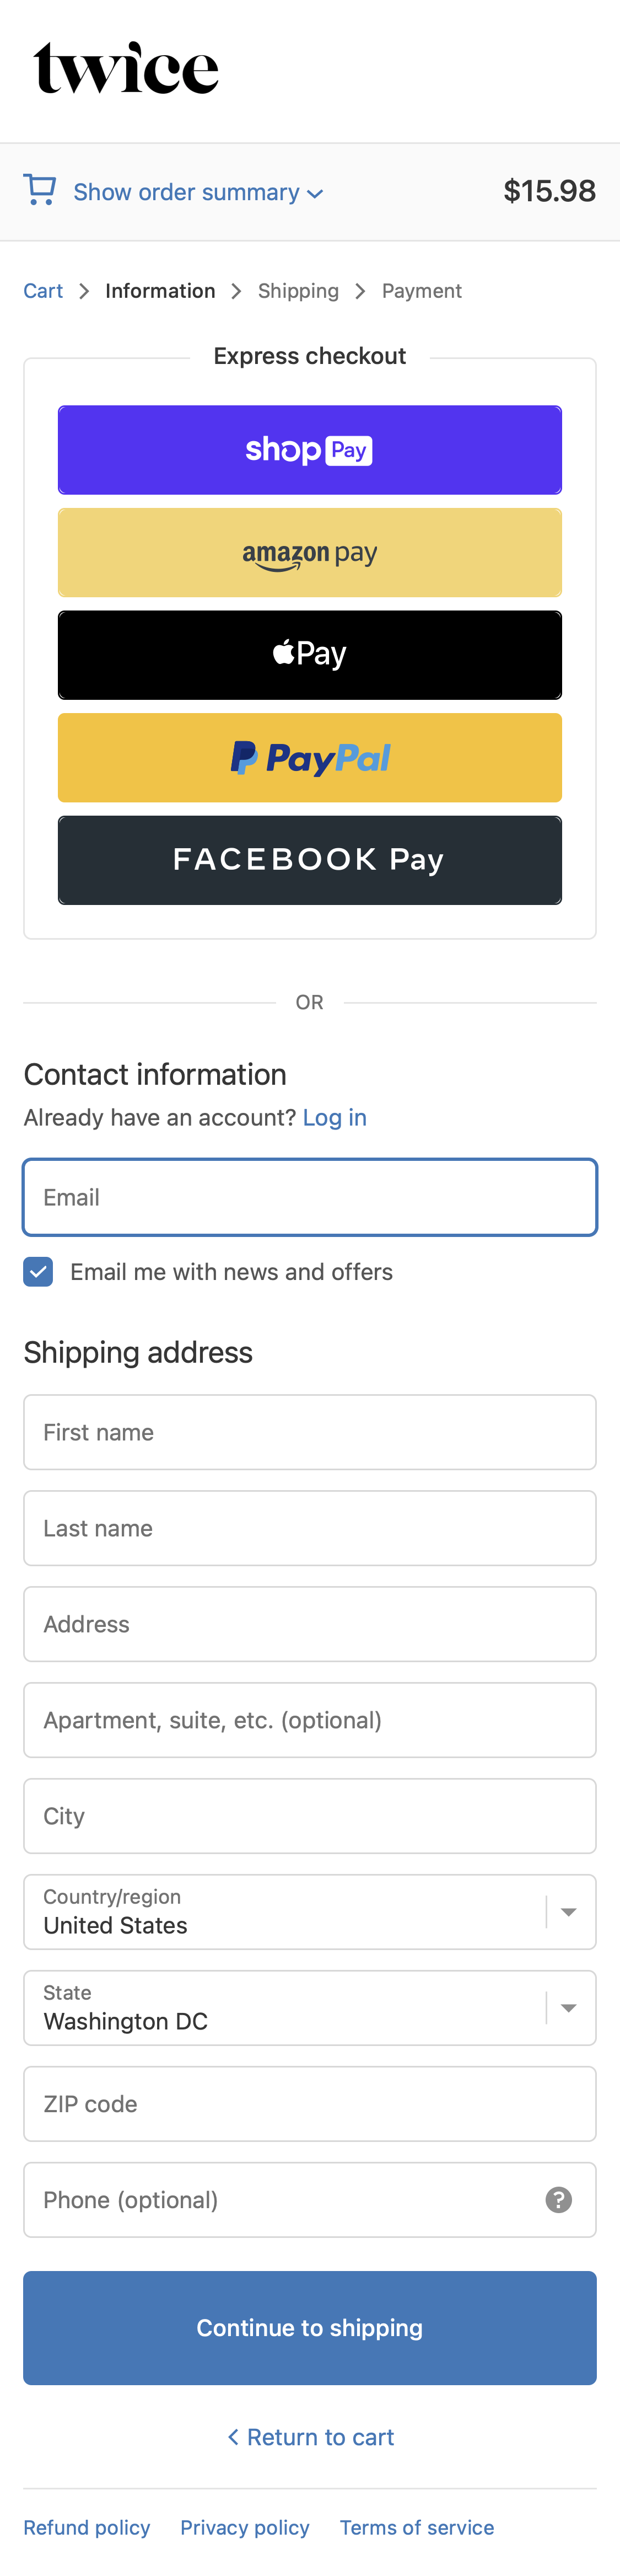Uncheck Email me with news and offers
The height and width of the screenshot is (2576, 620).
pyautogui.click(x=38, y=1271)
